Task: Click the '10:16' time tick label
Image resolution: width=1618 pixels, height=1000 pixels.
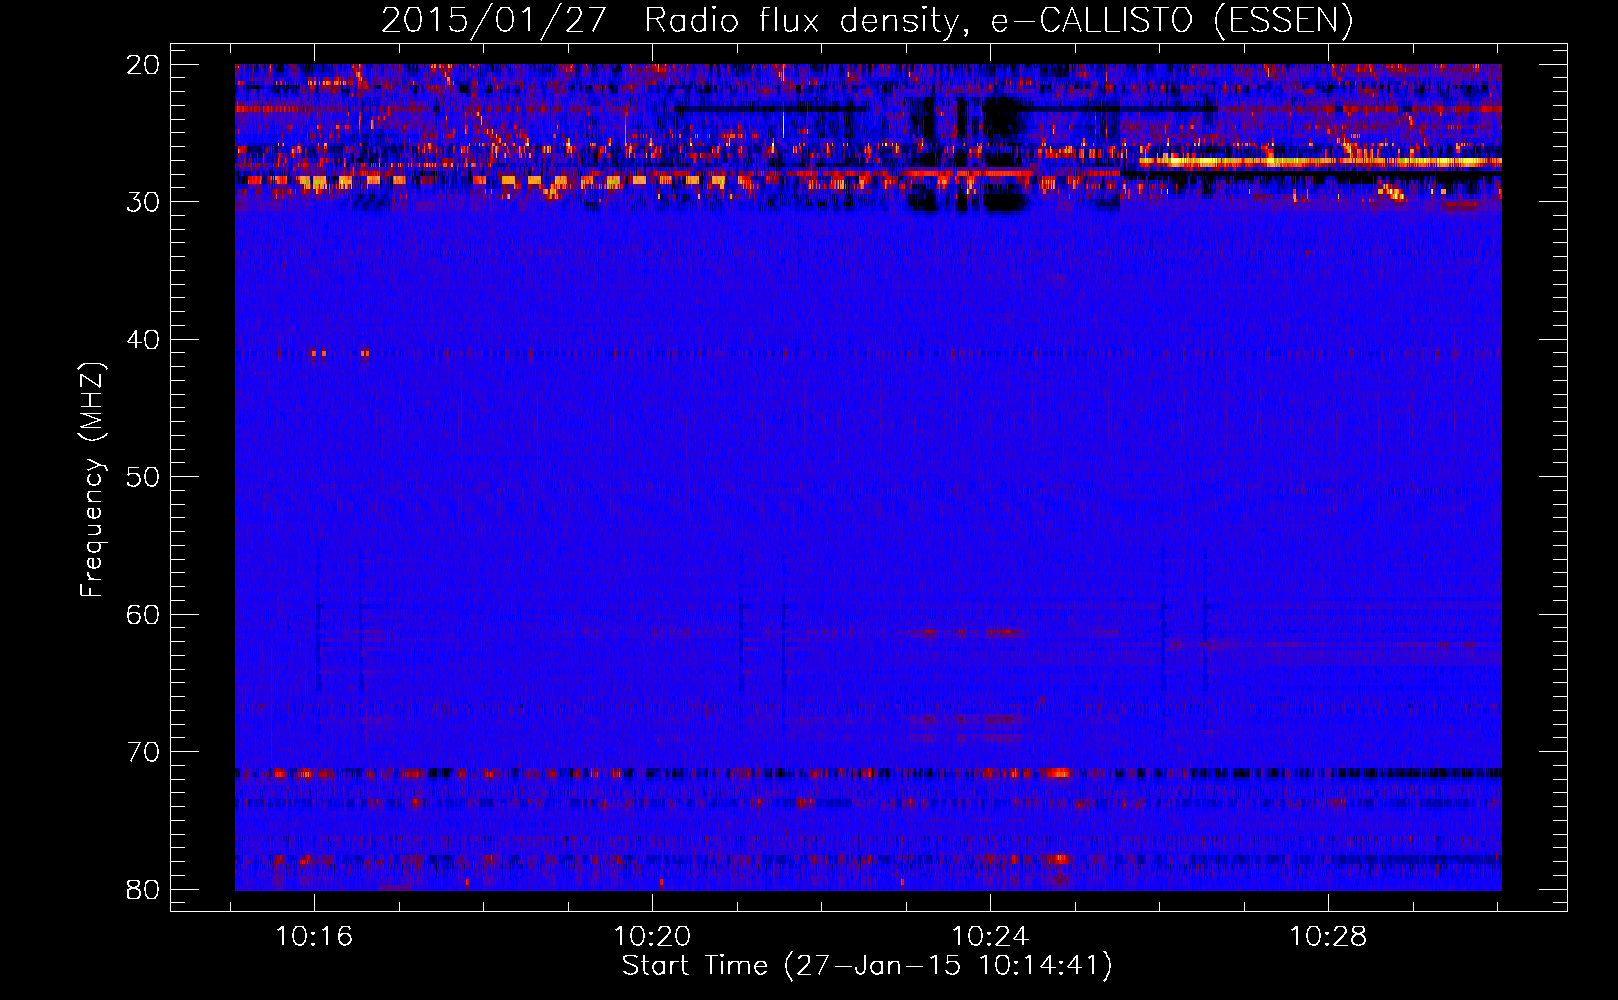Action: point(314,937)
